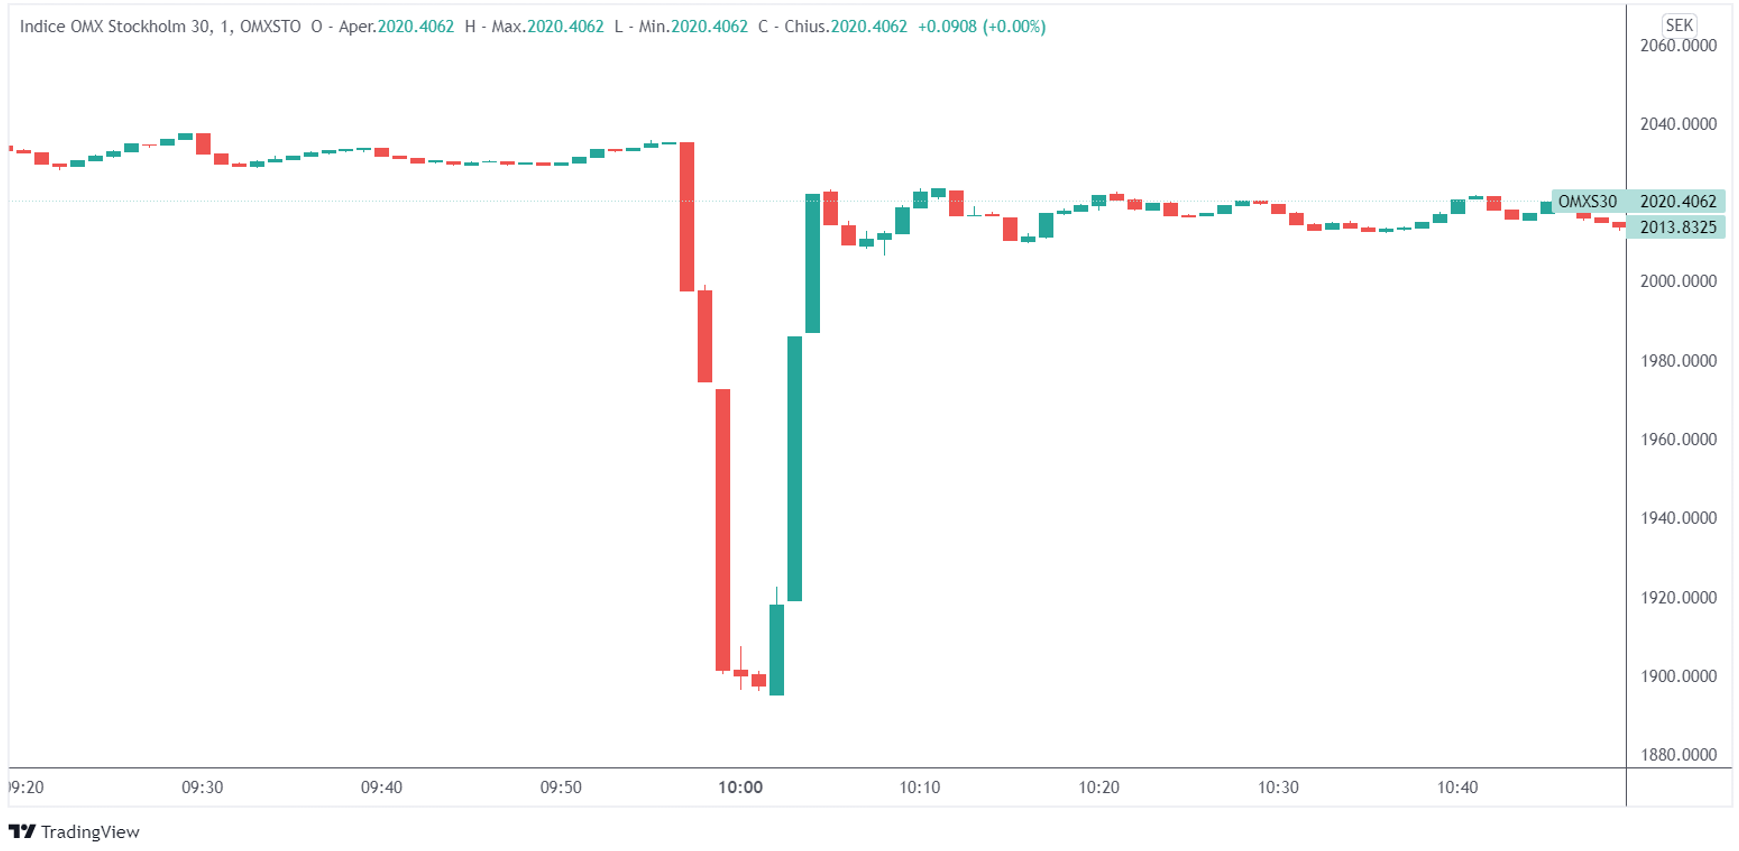Click the 2060.0000 price scale label
Viewport: 1739px width, 851px height.
click(1678, 45)
